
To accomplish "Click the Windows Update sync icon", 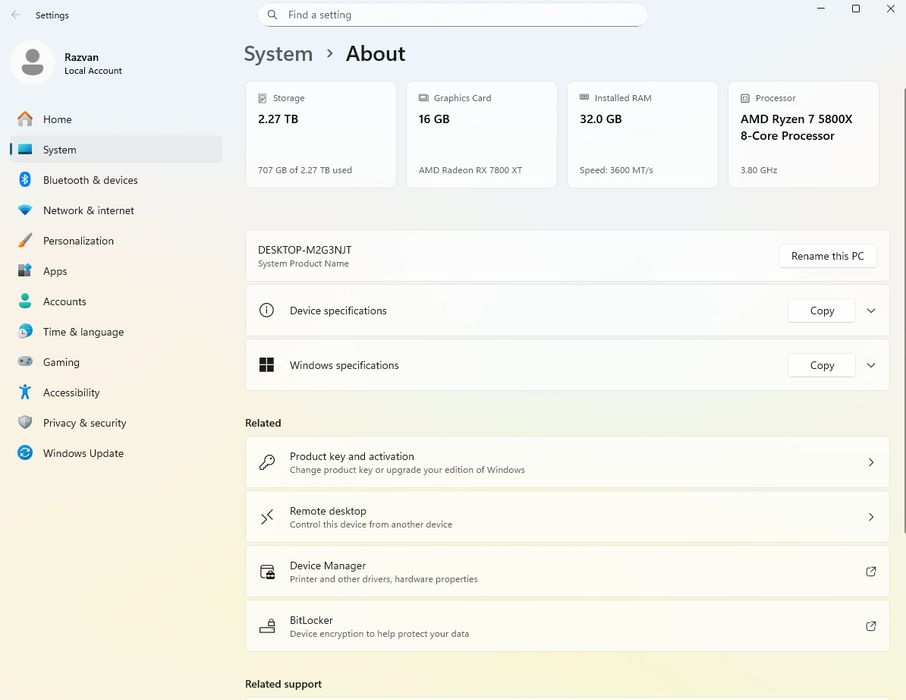I will coord(25,453).
